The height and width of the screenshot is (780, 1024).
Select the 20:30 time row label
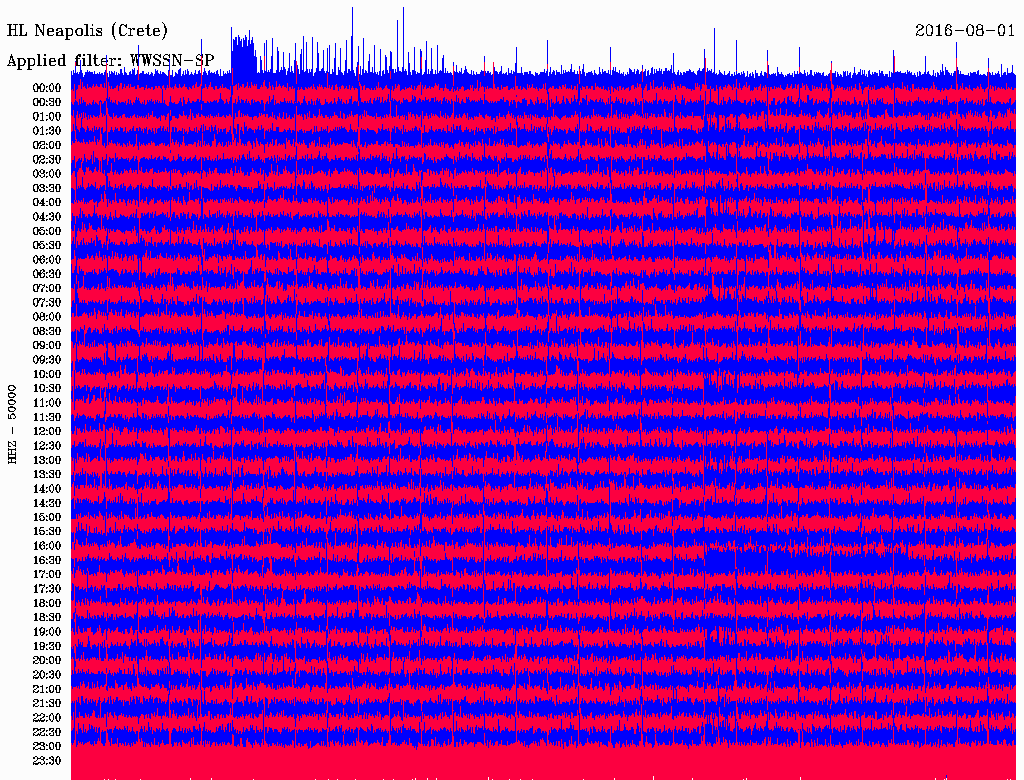(47, 675)
